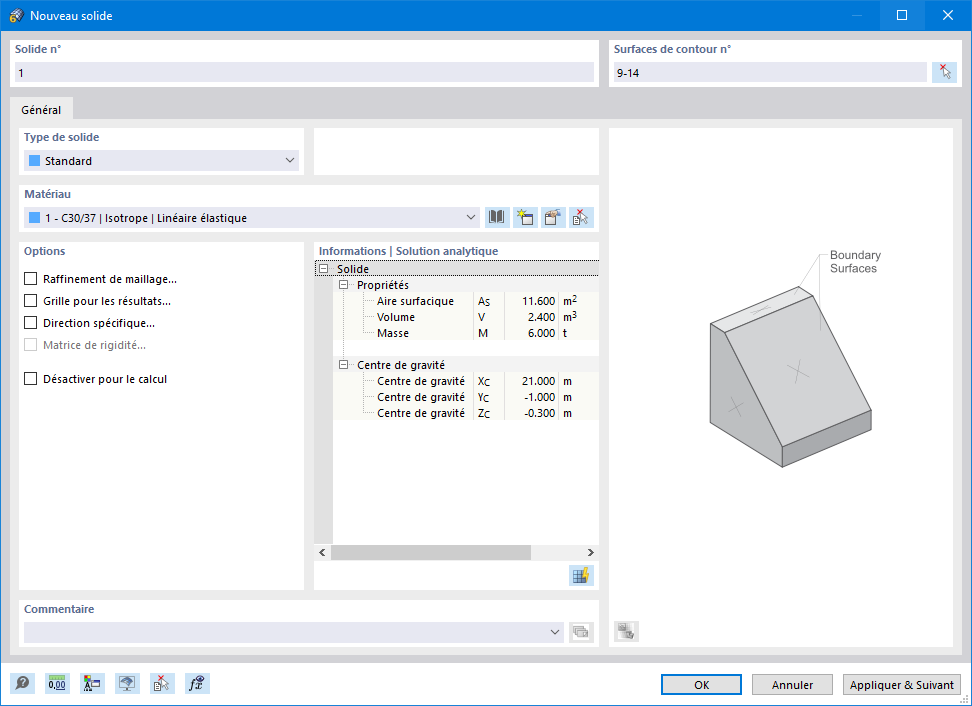Click the Xc value 21.000
972x706 pixels.
[538, 381]
